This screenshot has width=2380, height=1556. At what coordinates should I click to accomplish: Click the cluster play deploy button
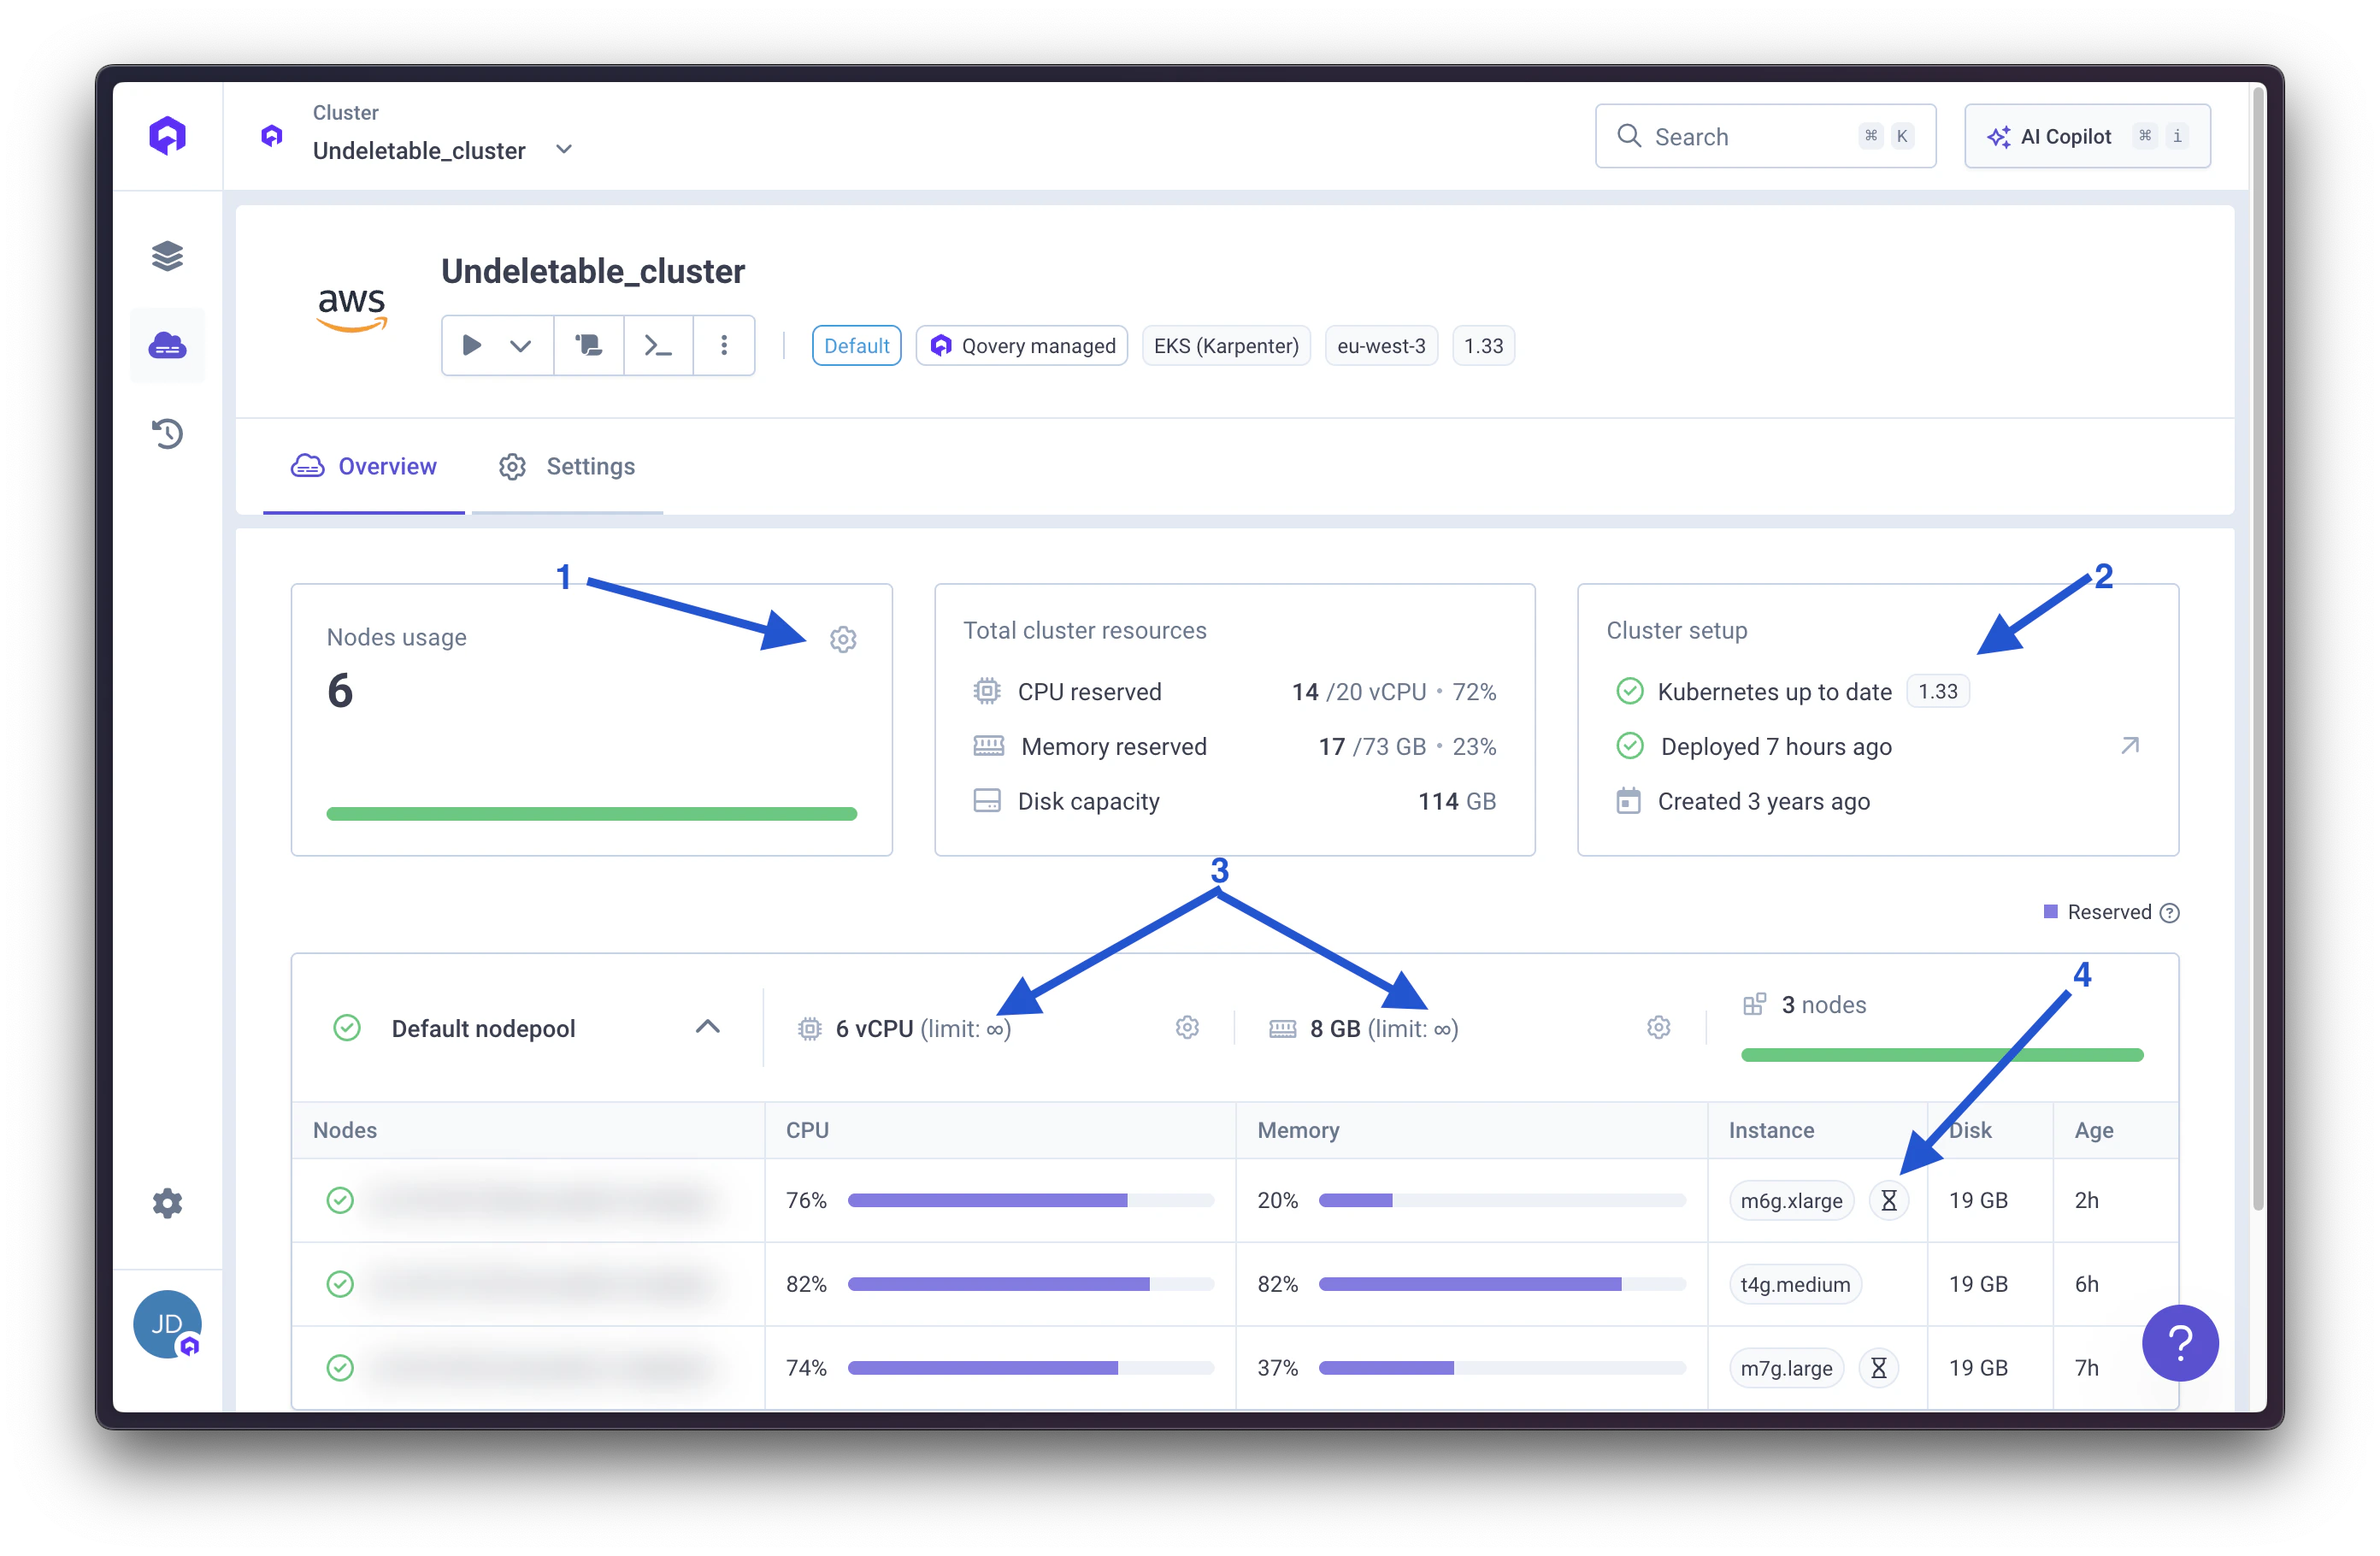(472, 346)
